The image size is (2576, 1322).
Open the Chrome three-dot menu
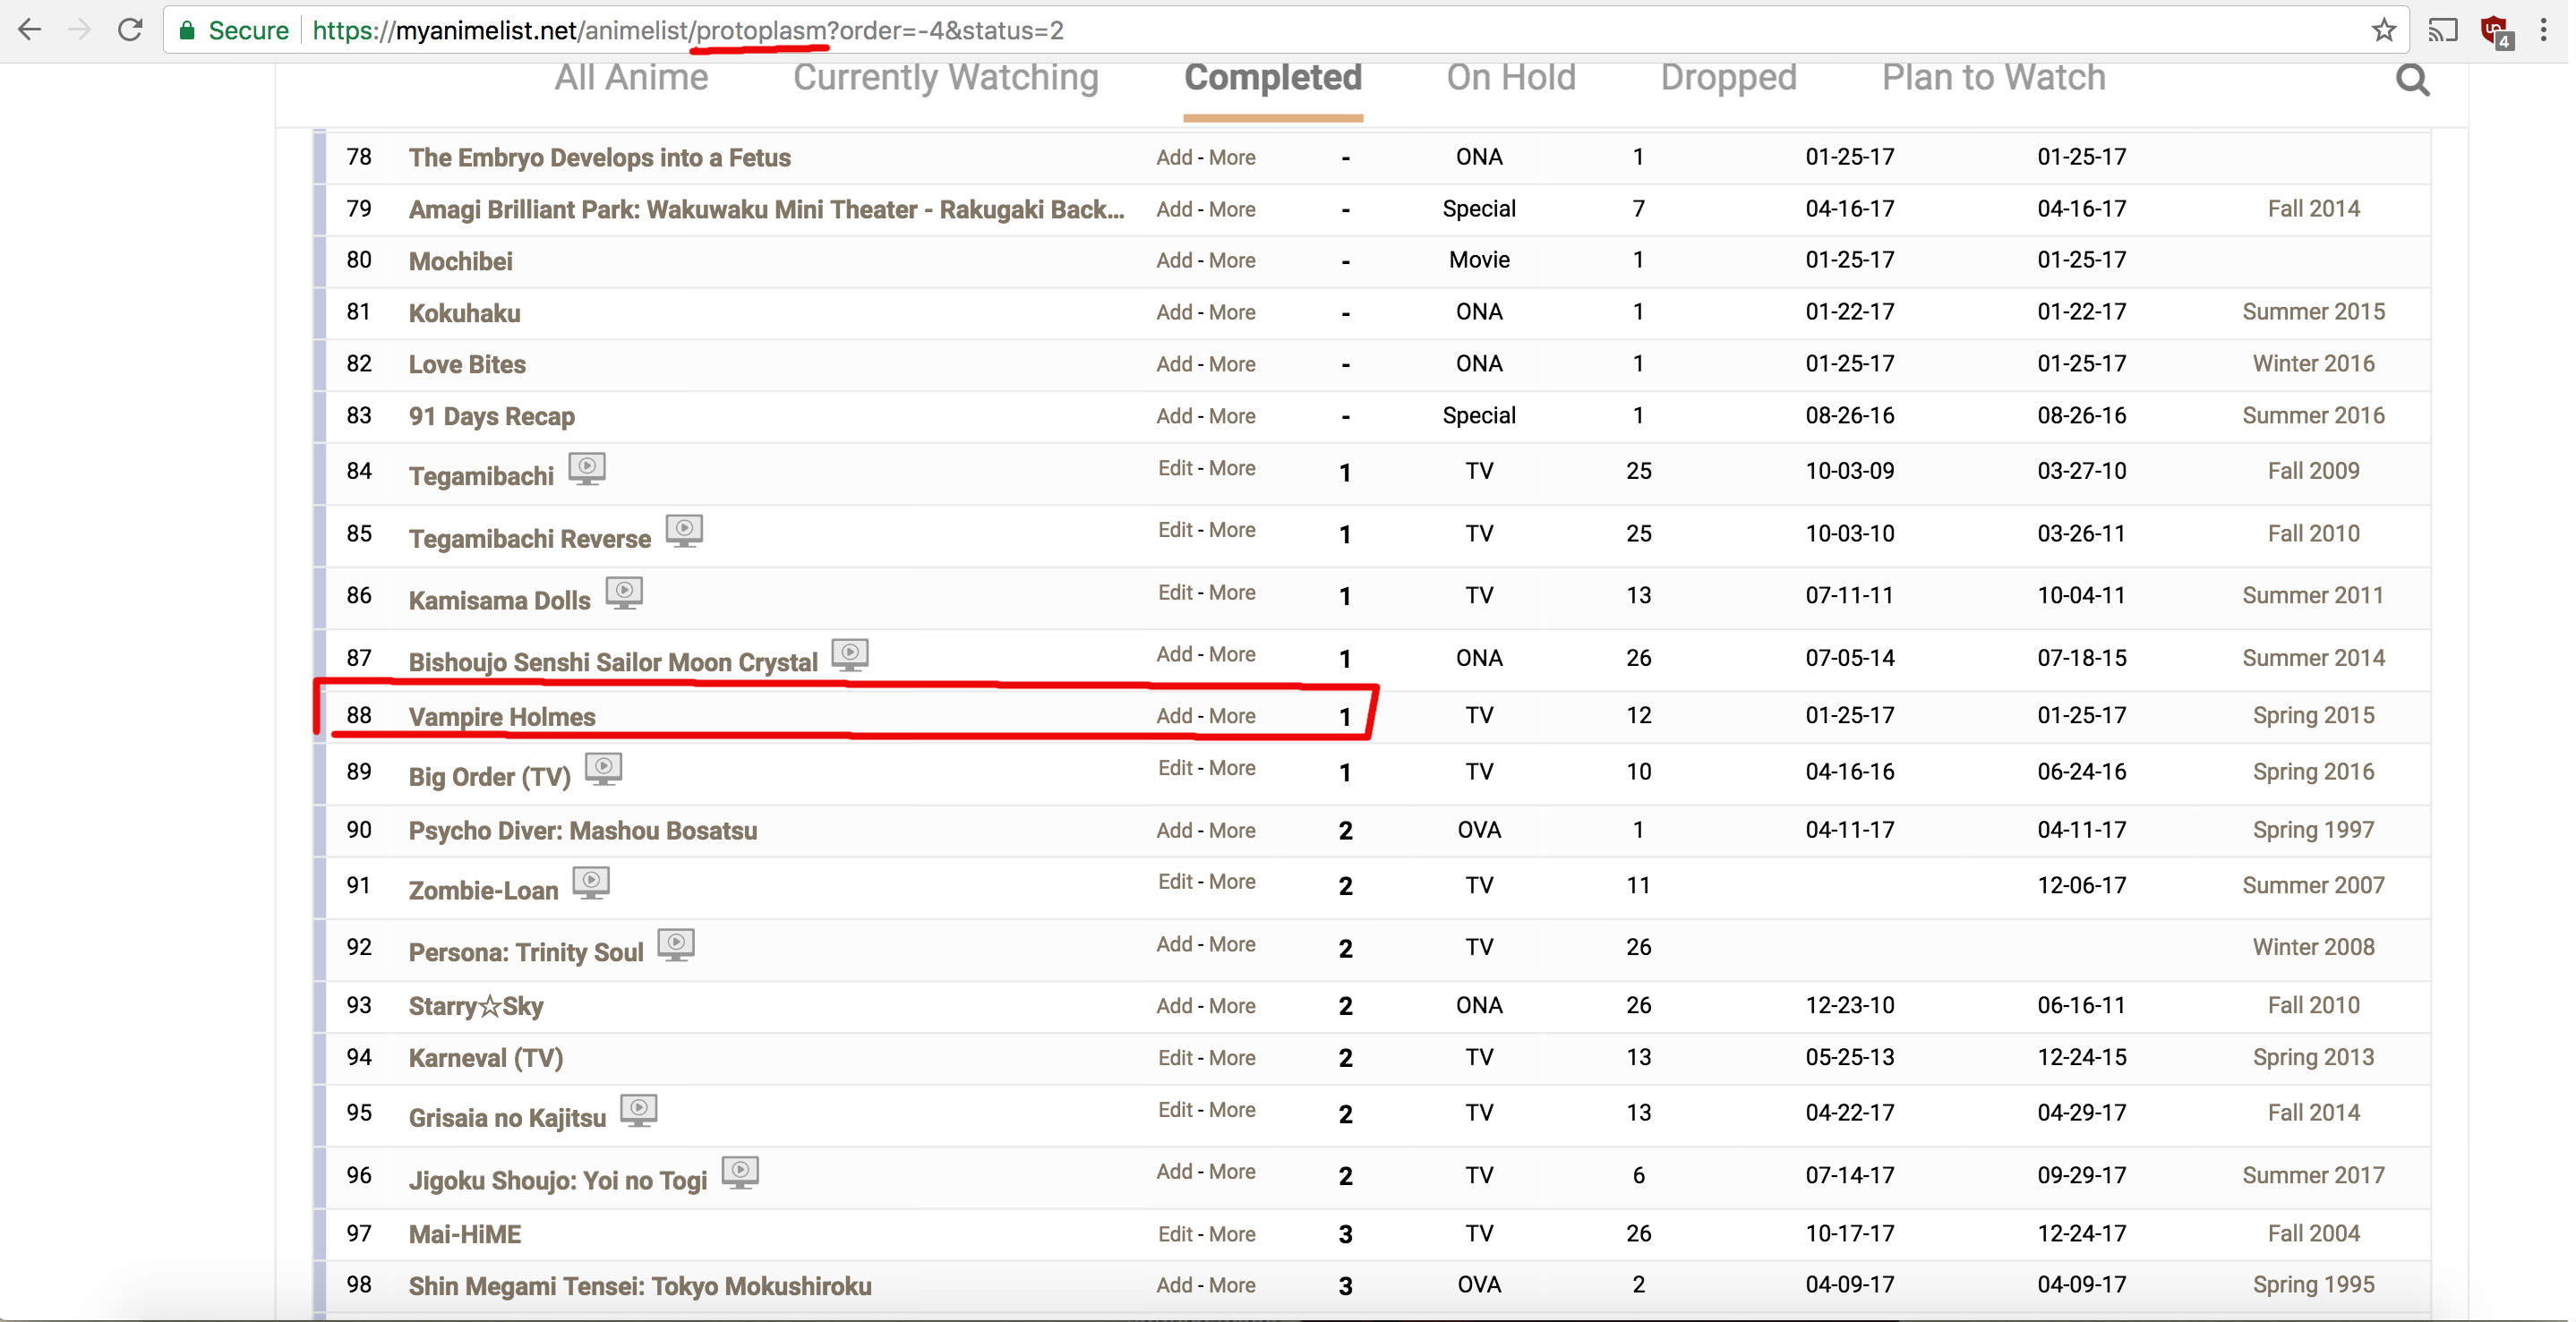point(2543,30)
